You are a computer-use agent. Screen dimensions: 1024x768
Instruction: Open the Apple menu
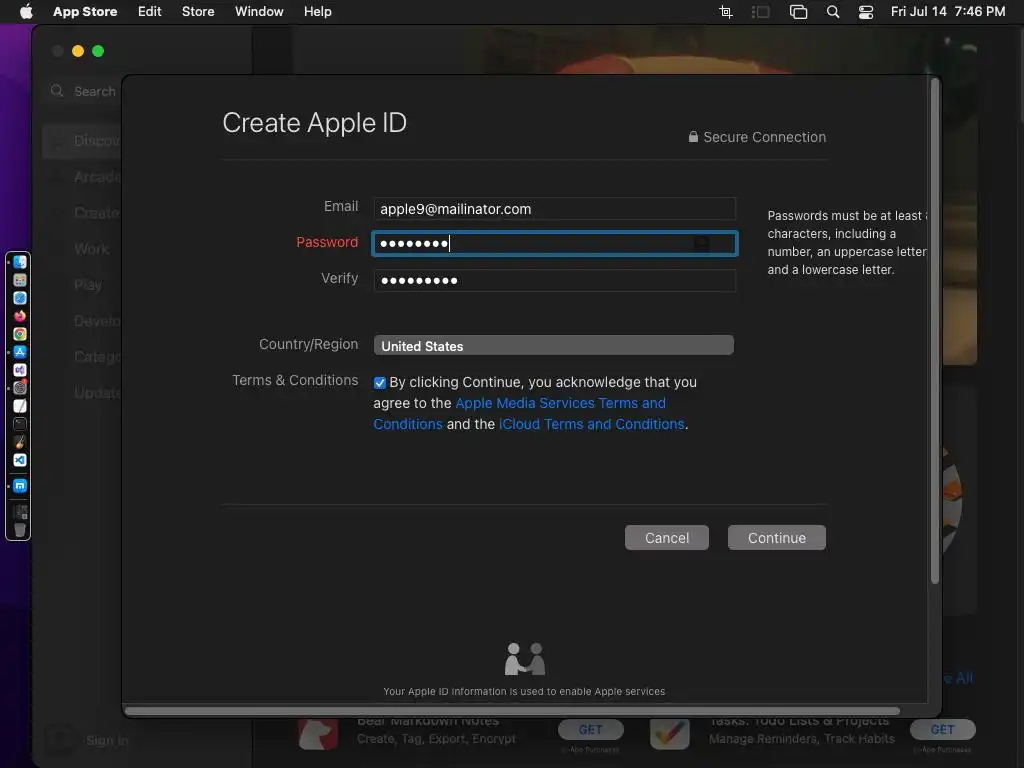(26, 11)
